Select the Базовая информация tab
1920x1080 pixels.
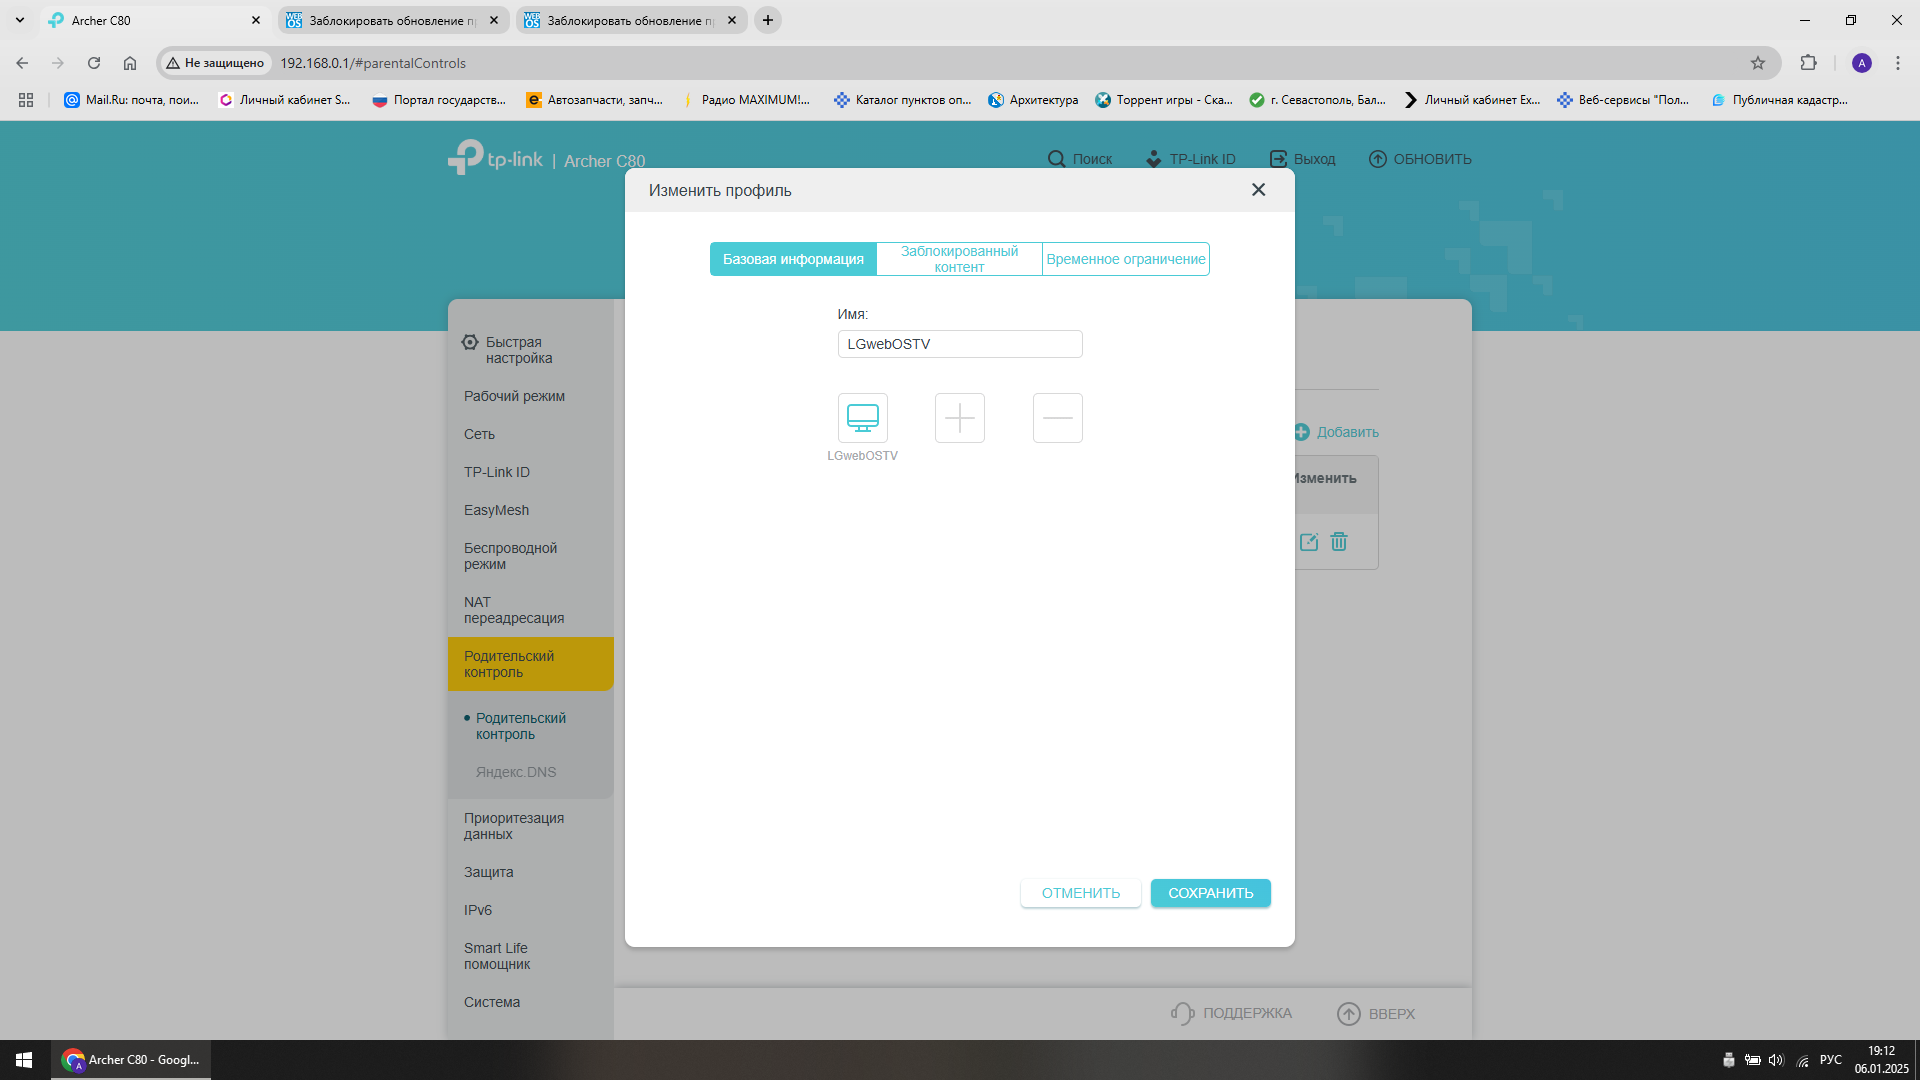click(793, 259)
